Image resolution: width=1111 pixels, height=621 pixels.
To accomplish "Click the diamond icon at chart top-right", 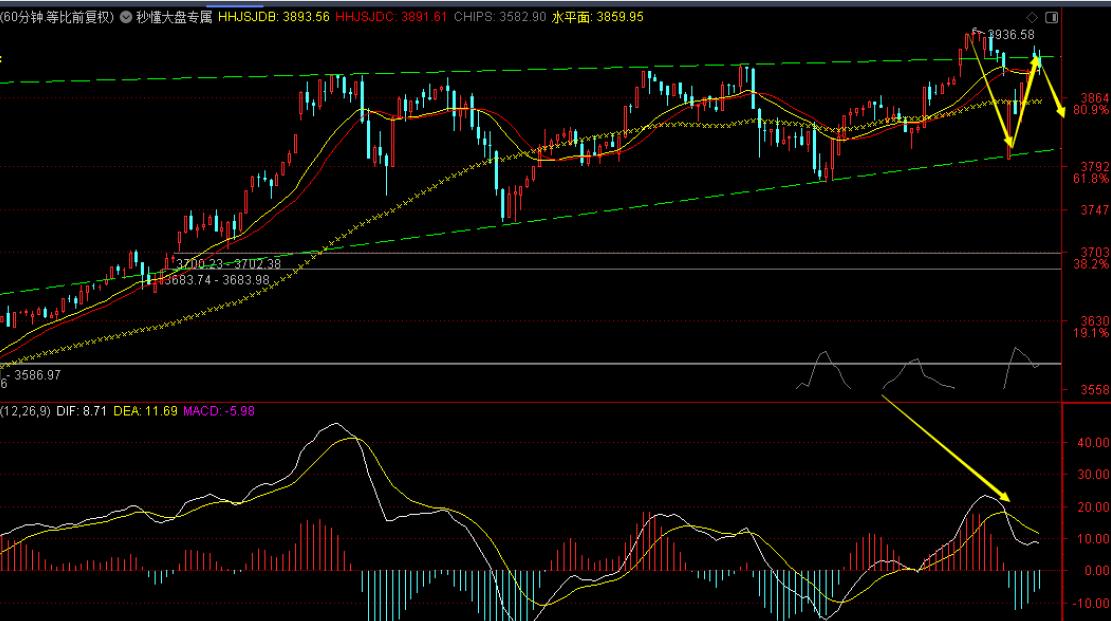I will coord(1032,17).
